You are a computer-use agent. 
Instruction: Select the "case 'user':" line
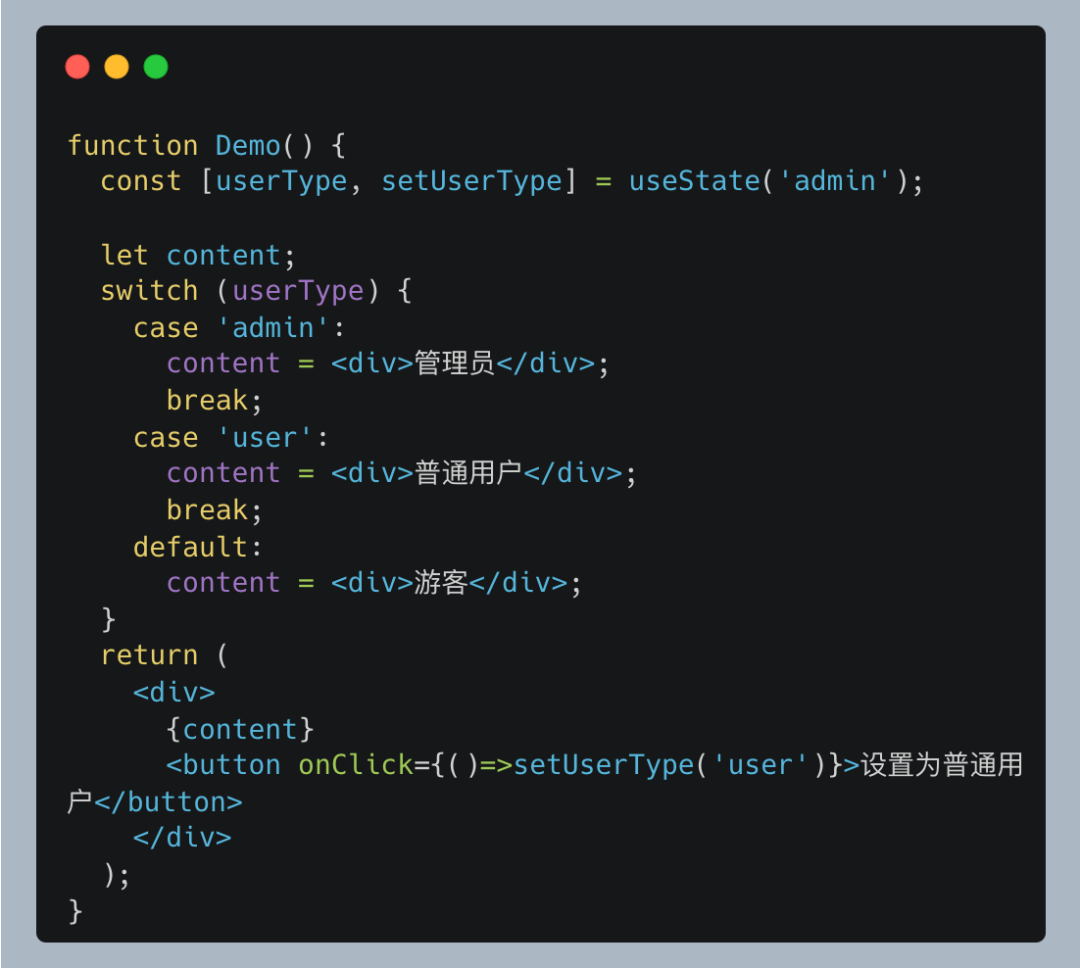click(x=231, y=438)
